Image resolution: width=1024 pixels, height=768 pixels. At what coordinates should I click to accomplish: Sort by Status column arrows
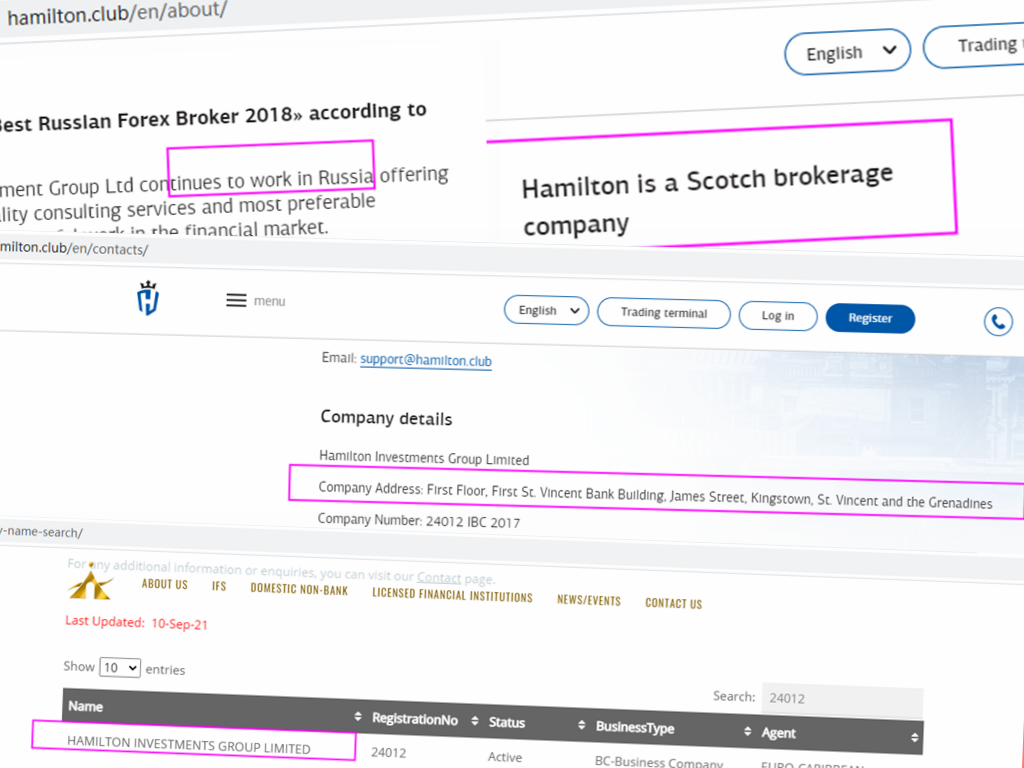point(581,725)
